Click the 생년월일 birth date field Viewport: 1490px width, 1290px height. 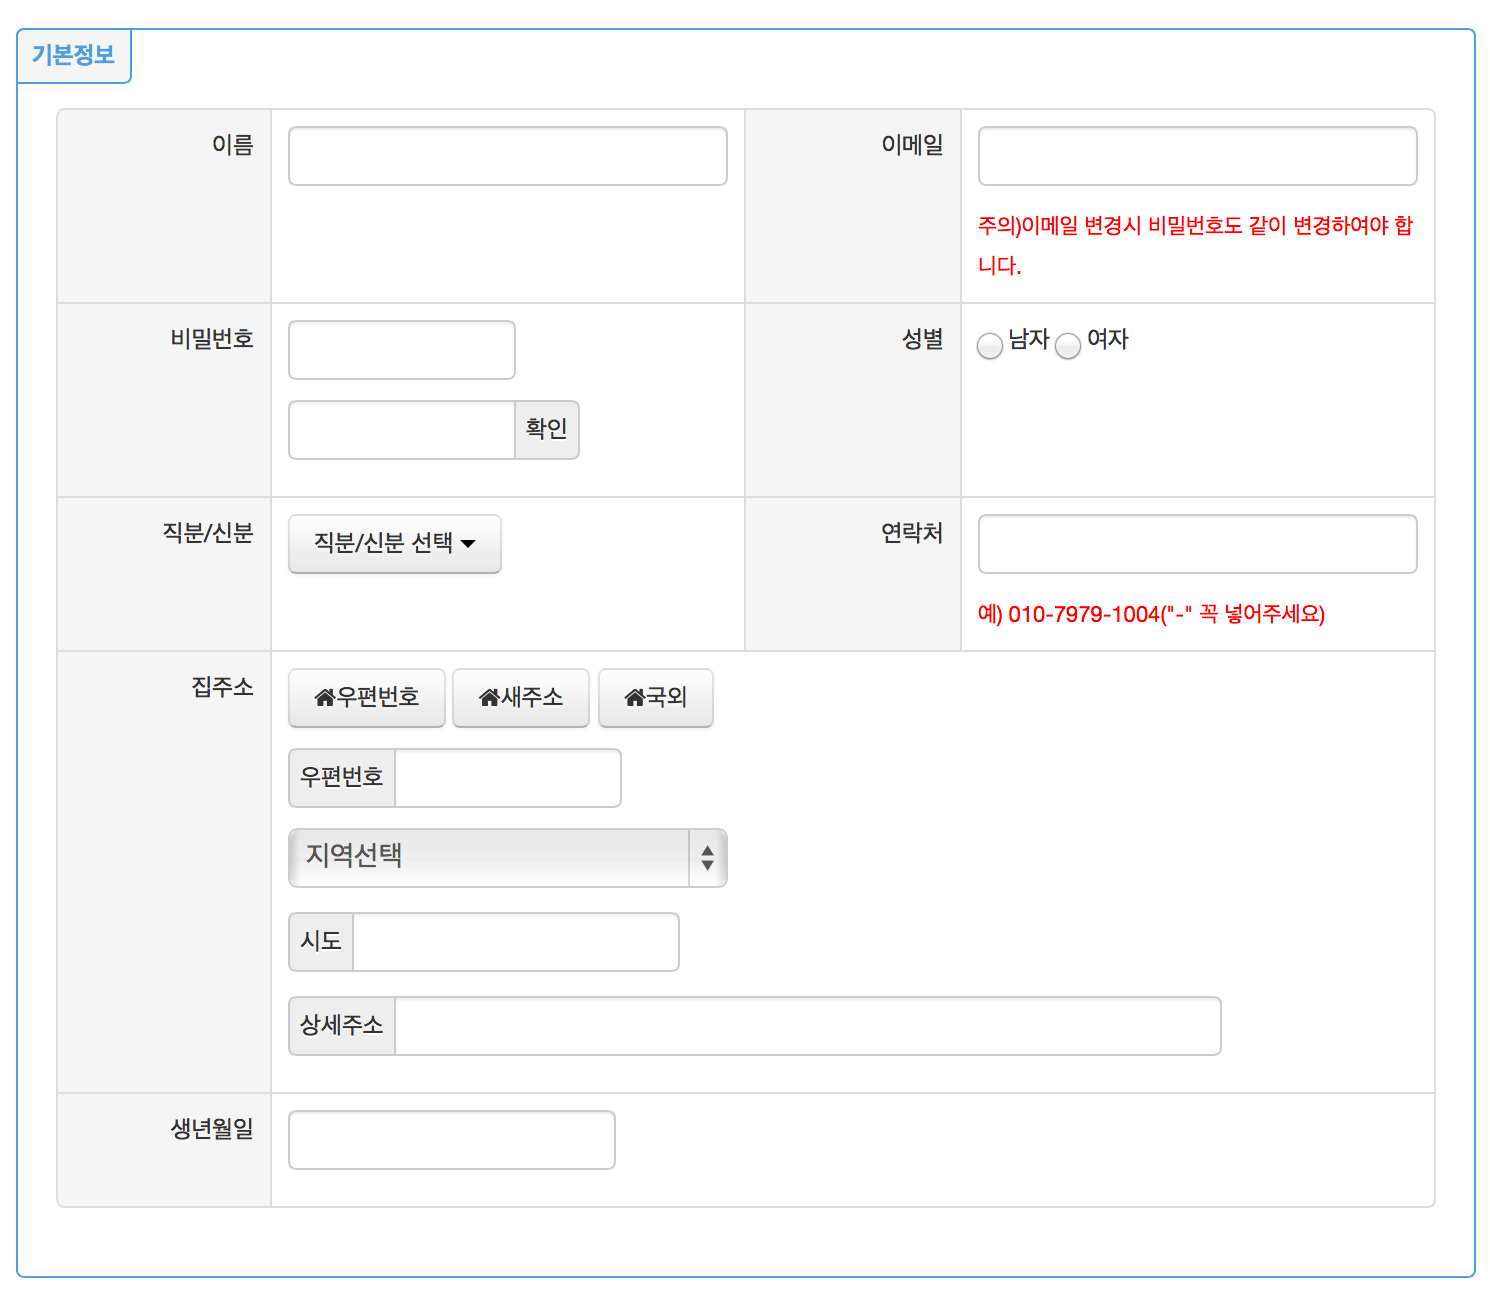tap(451, 1140)
